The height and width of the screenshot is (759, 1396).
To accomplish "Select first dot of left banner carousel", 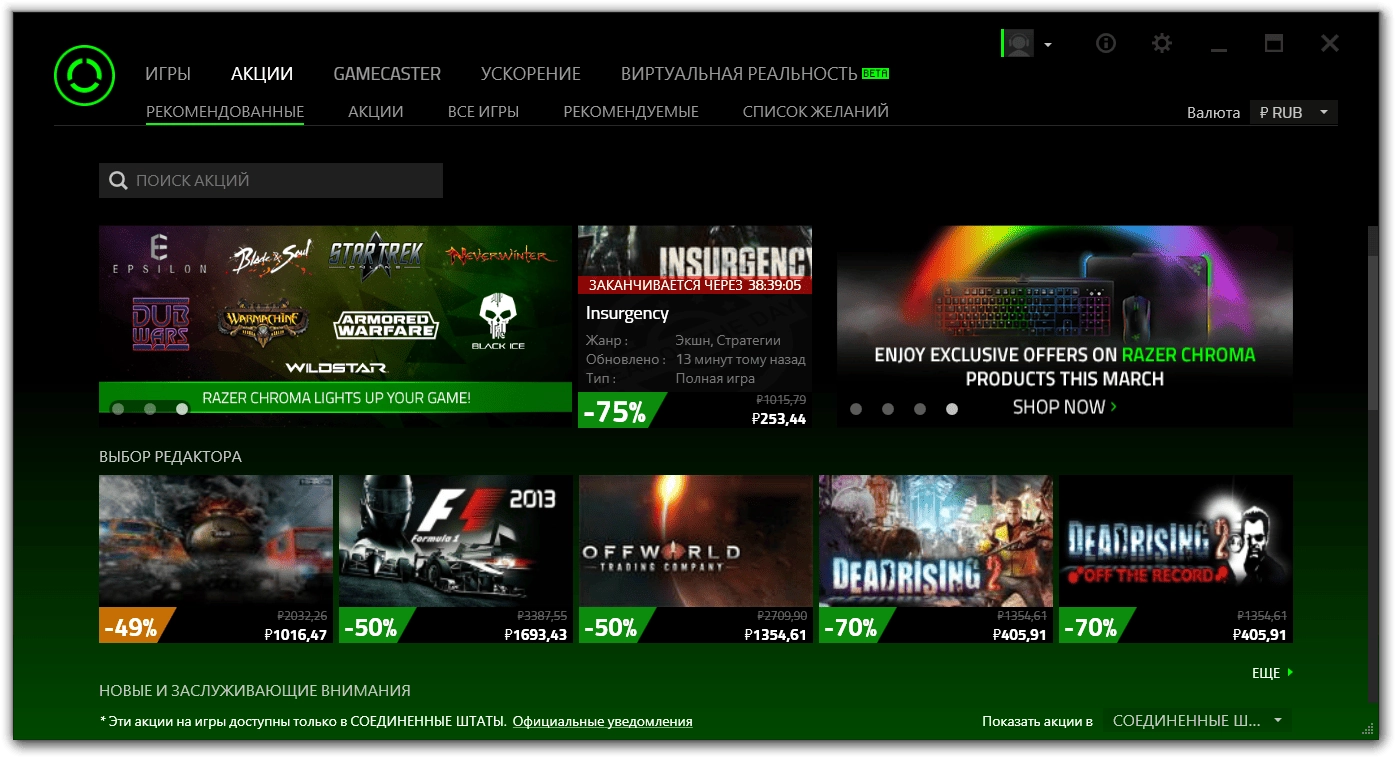I will click(x=118, y=408).
